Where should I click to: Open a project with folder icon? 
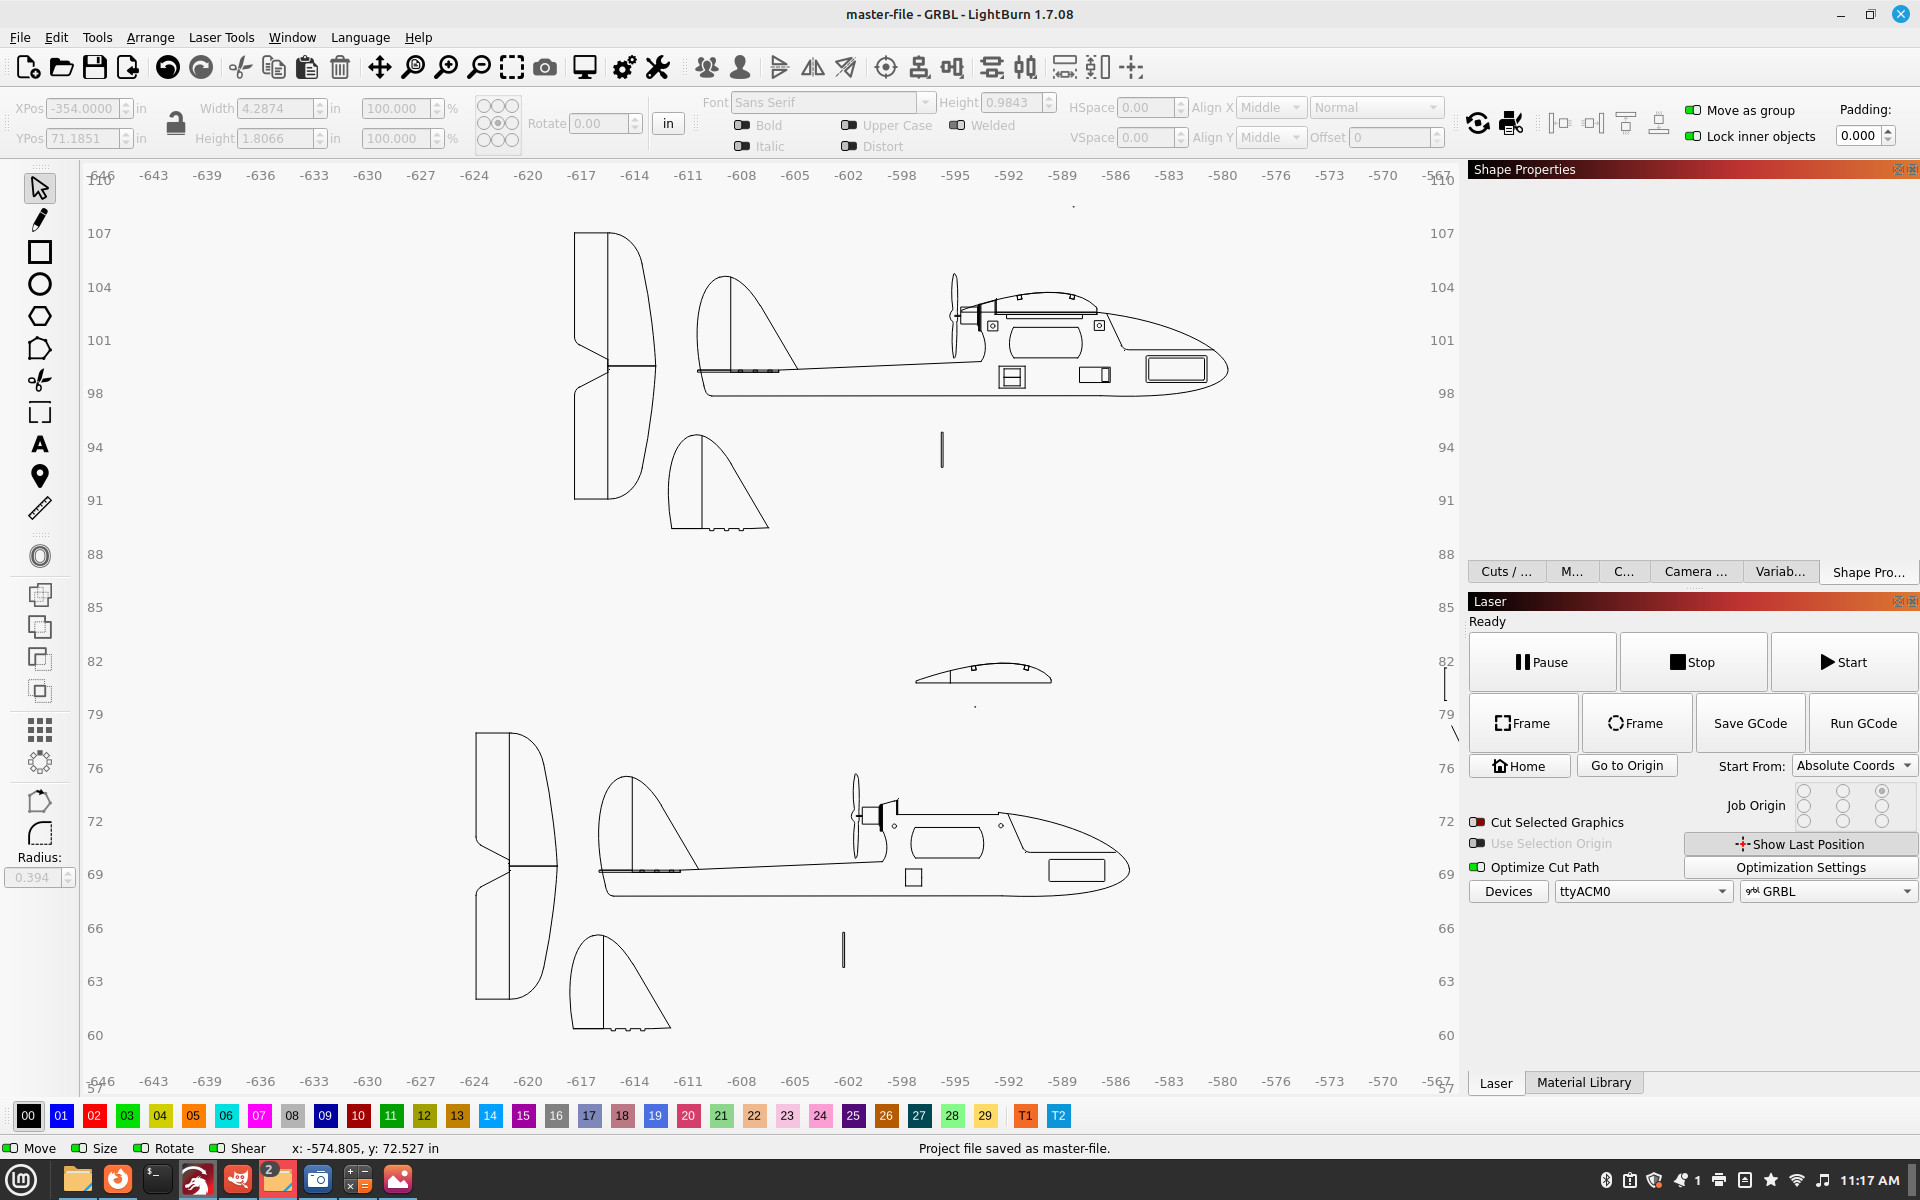coord(61,67)
